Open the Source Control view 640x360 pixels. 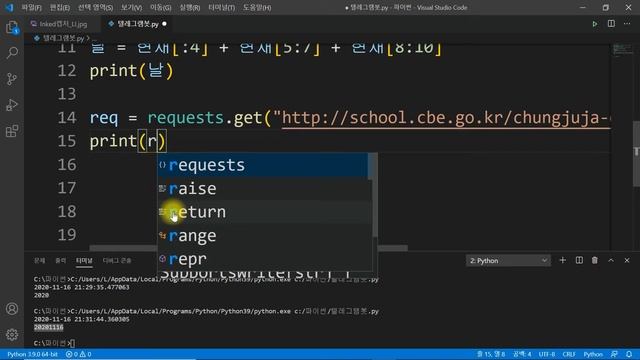12,79
